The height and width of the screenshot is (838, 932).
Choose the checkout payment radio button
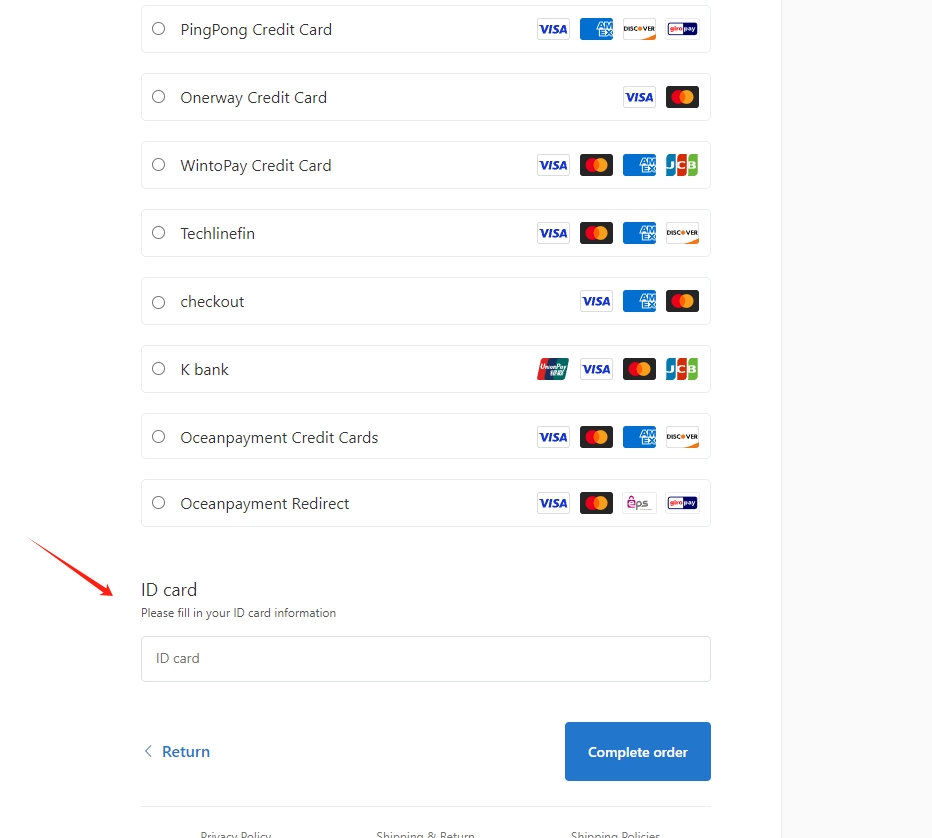(x=159, y=303)
